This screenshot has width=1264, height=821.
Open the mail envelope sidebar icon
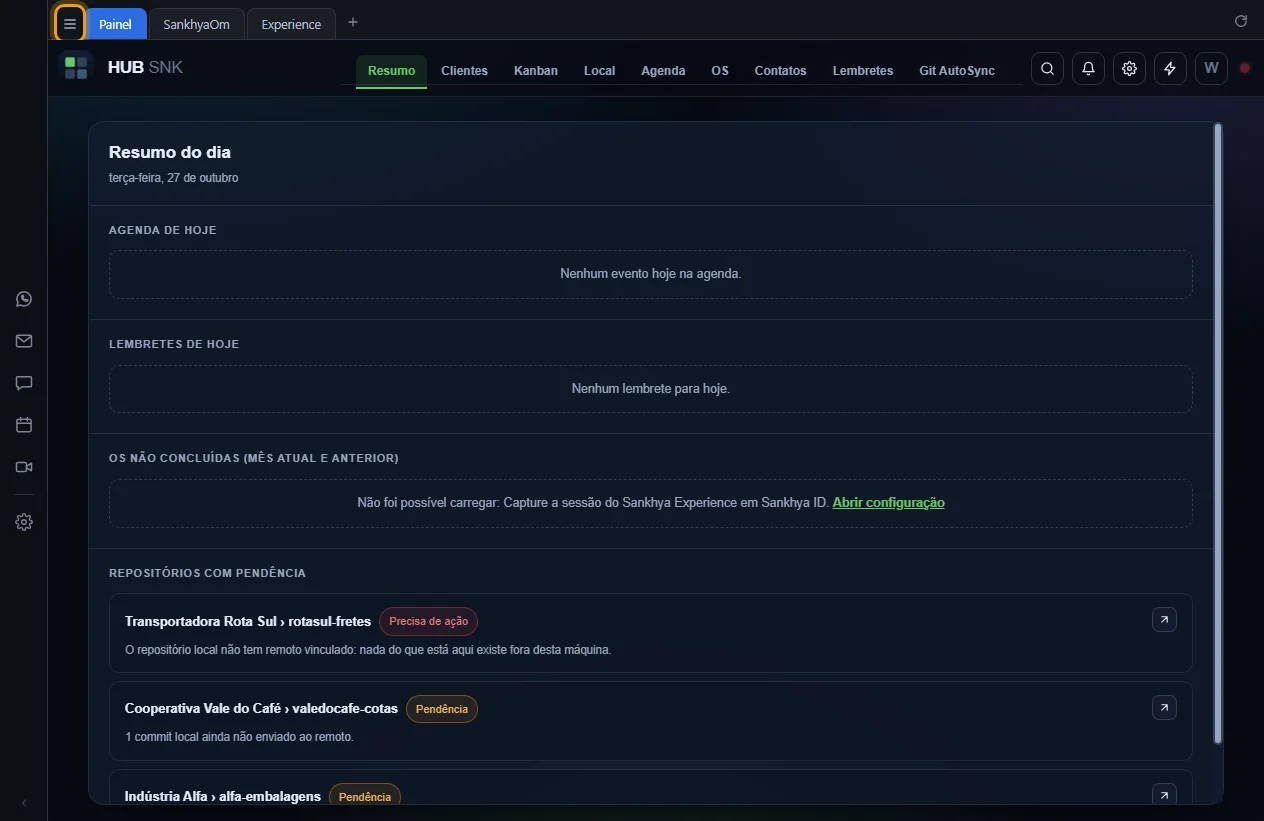click(x=24, y=341)
